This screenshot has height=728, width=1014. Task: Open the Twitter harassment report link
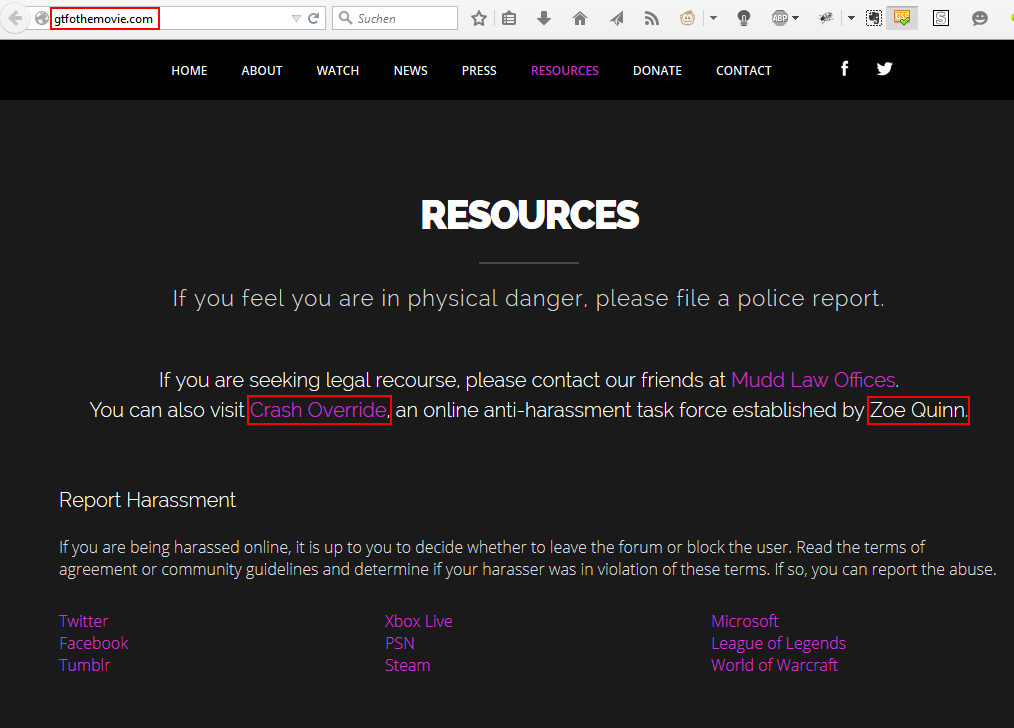click(83, 621)
